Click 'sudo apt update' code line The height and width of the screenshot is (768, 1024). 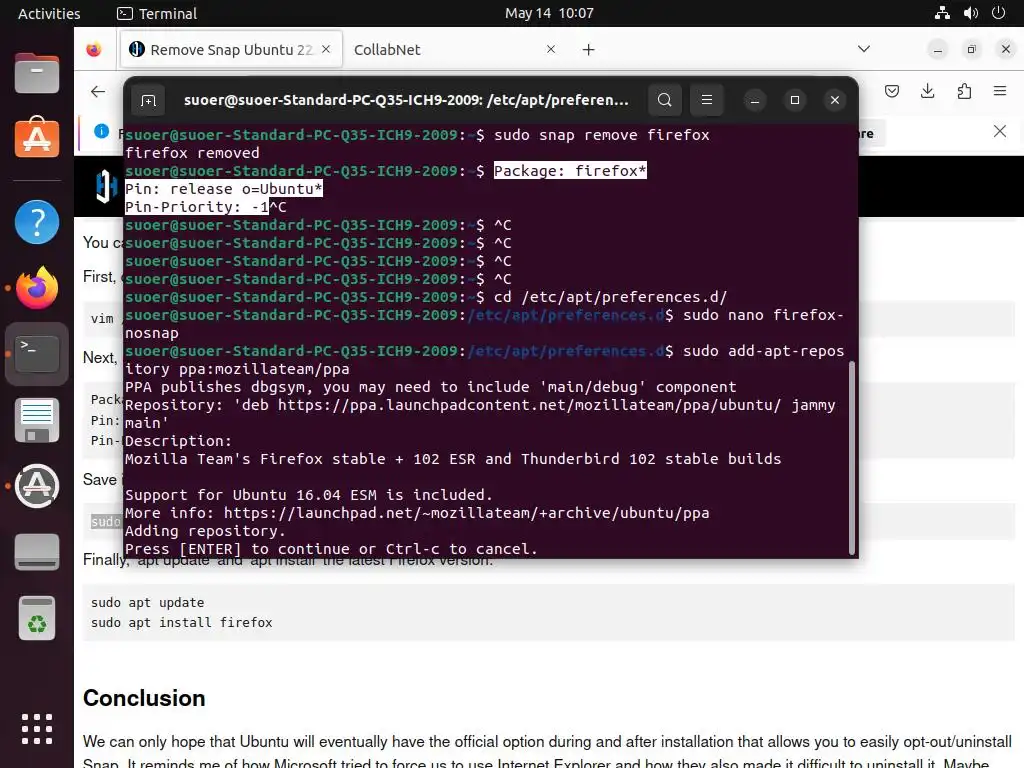pyautogui.click(x=148, y=603)
